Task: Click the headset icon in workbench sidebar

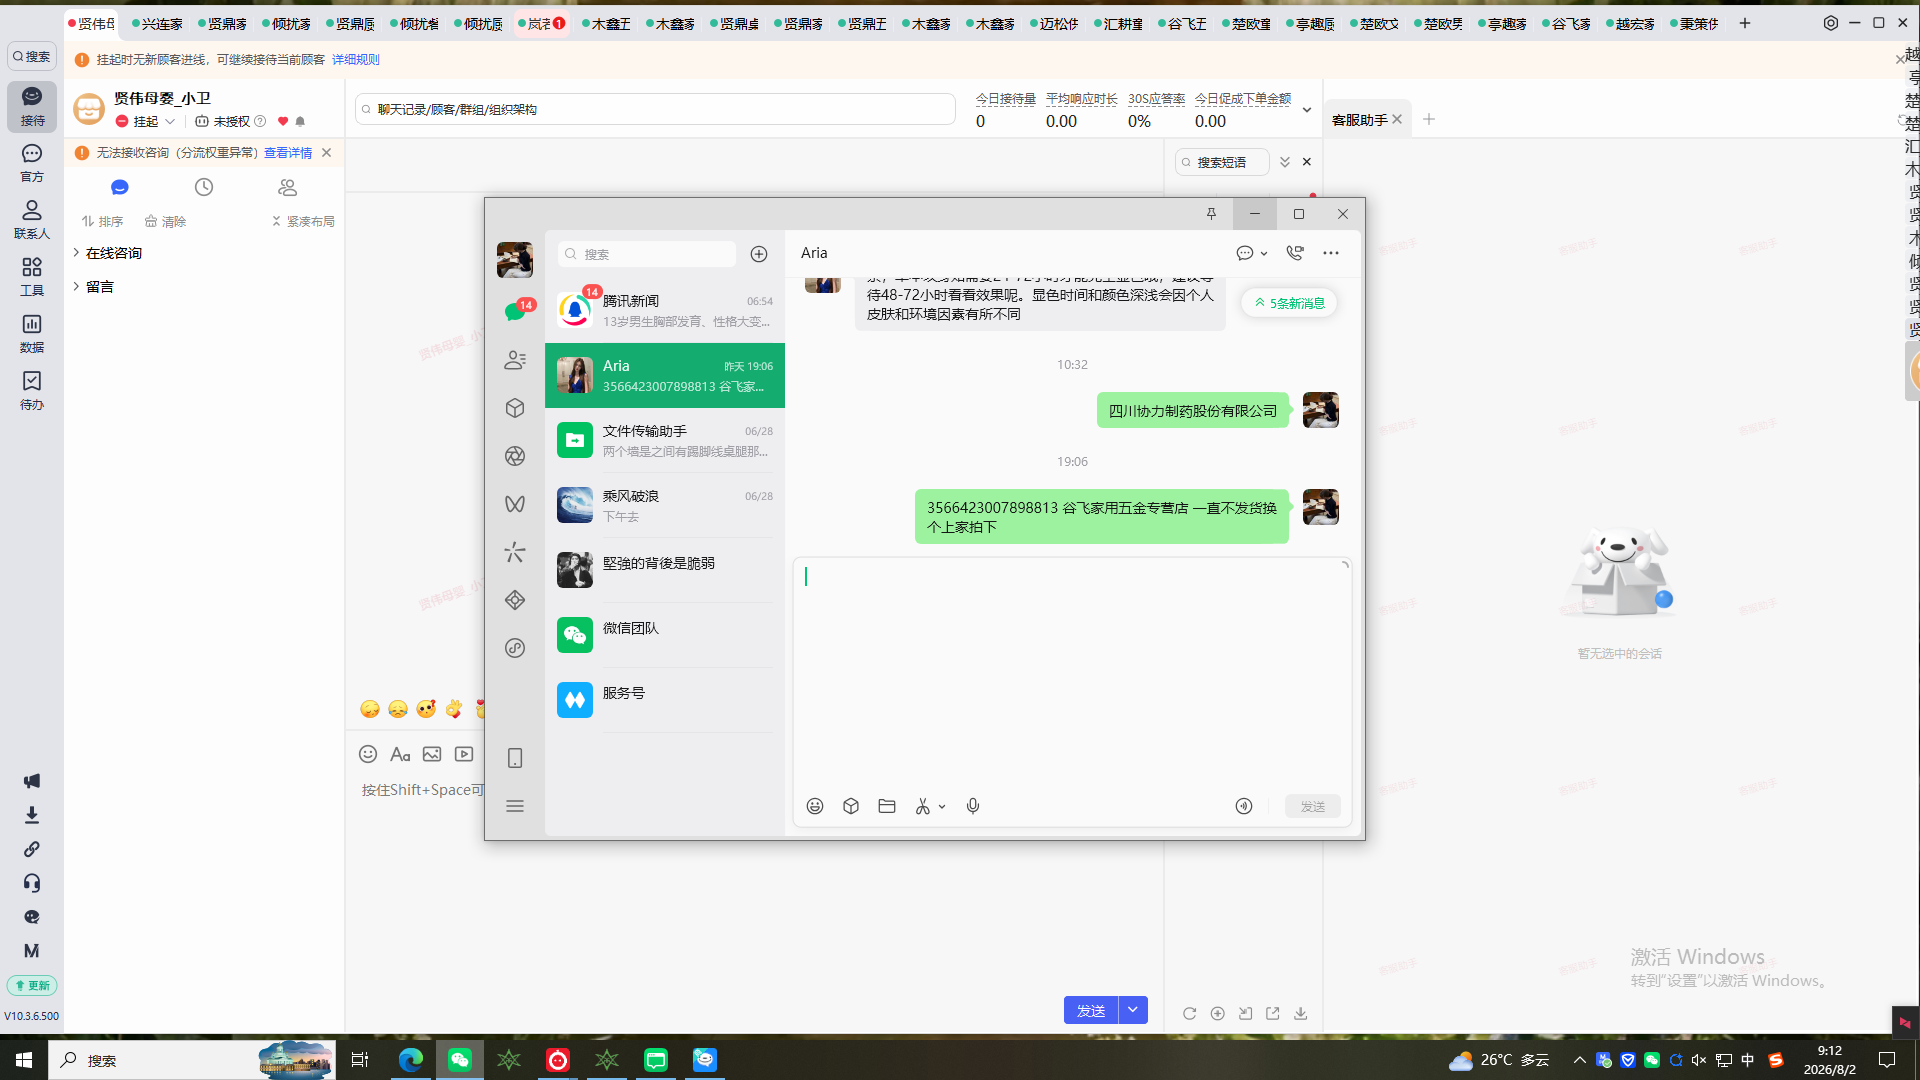Action: (x=32, y=883)
